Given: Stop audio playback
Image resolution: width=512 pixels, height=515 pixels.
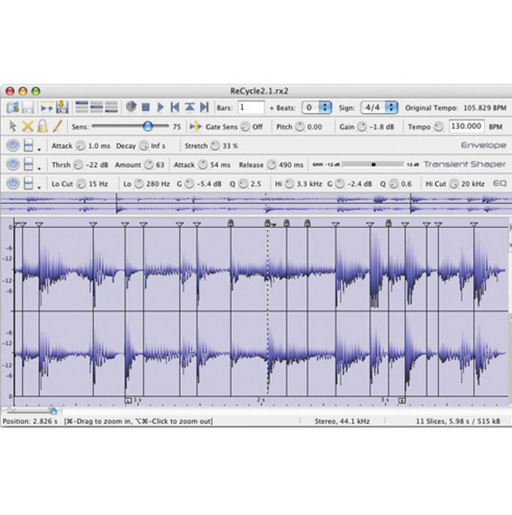Looking at the screenshot, I should [145, 107].
